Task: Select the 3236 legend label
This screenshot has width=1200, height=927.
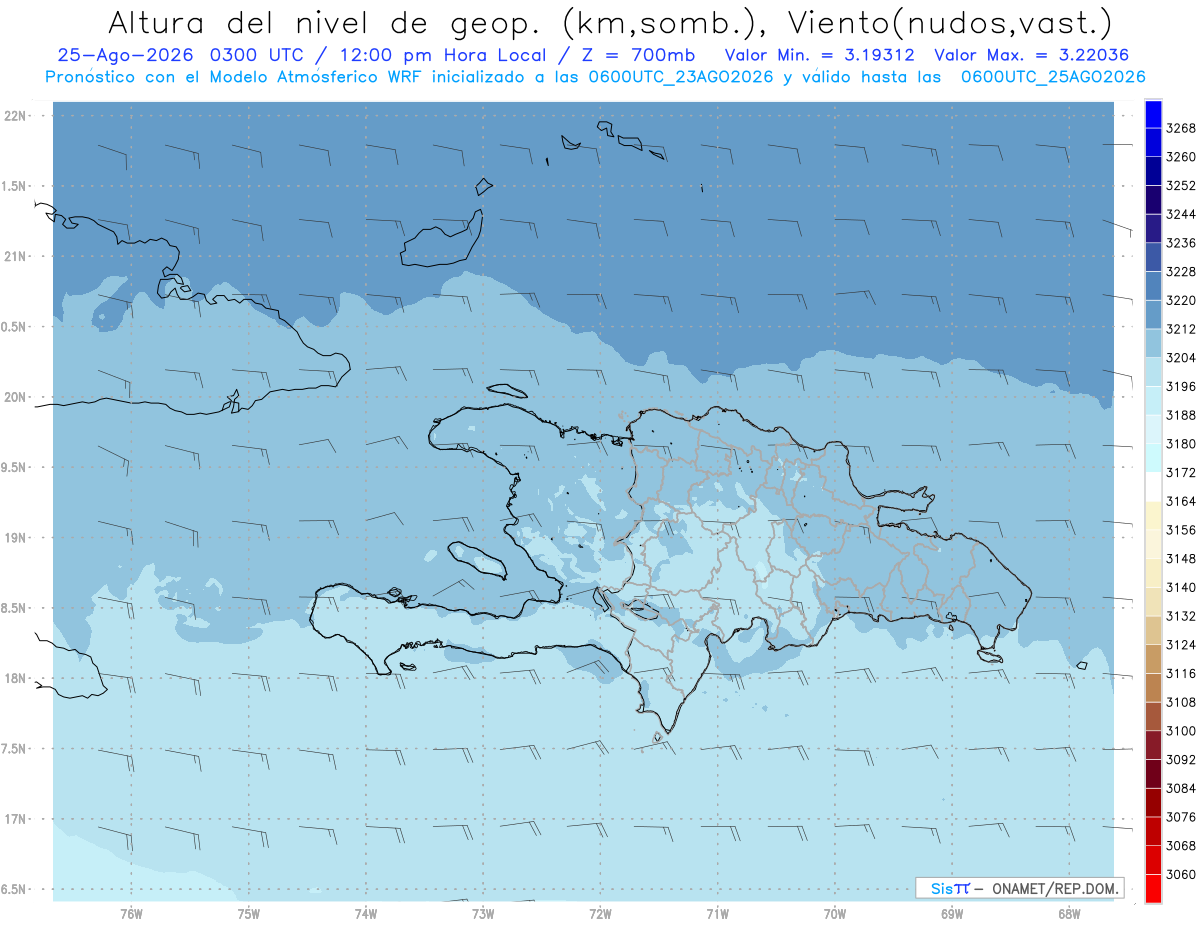Action: coord(1180,243)
